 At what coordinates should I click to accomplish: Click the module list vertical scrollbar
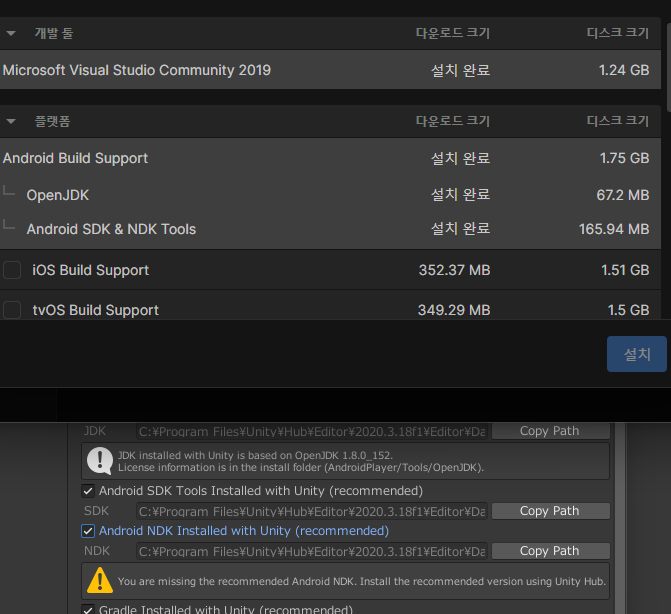tap(668, 68)
